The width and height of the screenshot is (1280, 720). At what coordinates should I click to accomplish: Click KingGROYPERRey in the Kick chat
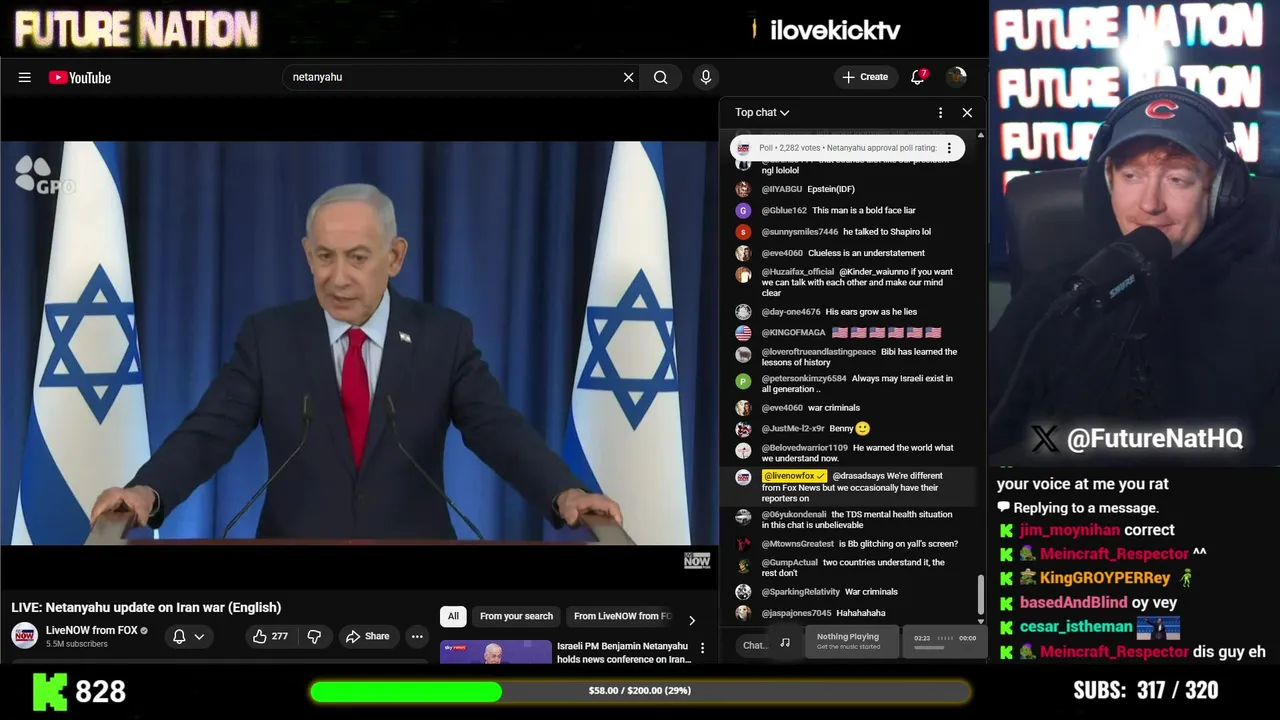pos(1105,578)
